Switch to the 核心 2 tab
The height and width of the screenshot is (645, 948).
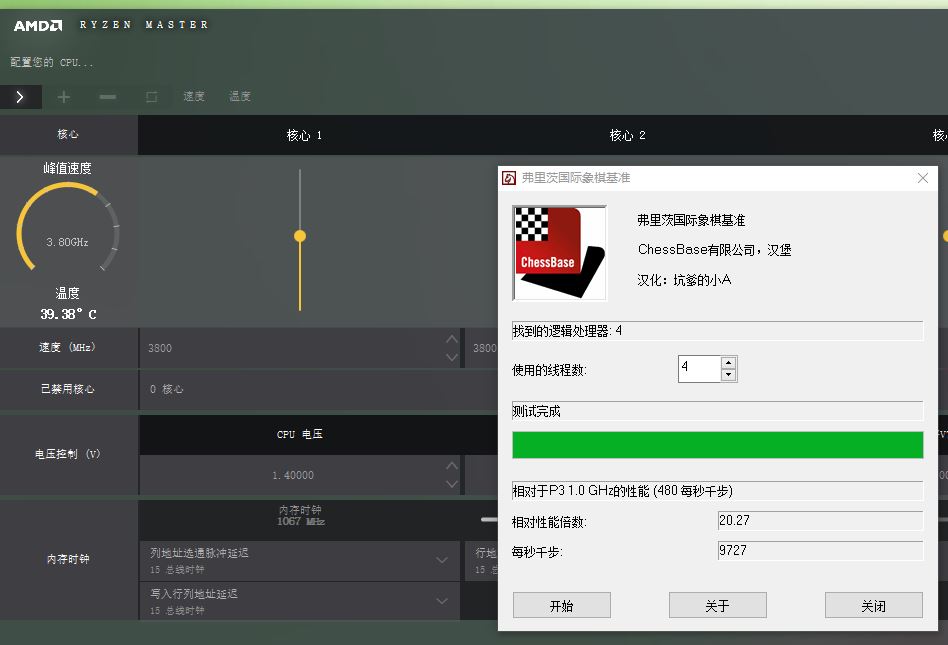coord(626,135)
